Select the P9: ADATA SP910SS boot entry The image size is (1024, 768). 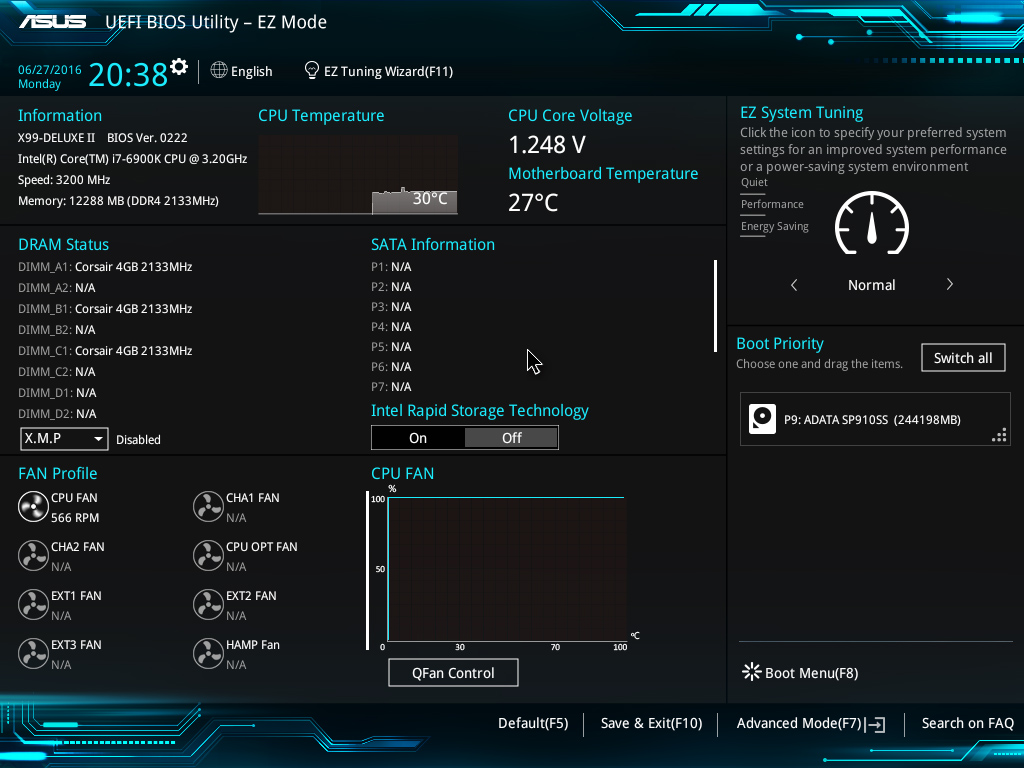875,419
